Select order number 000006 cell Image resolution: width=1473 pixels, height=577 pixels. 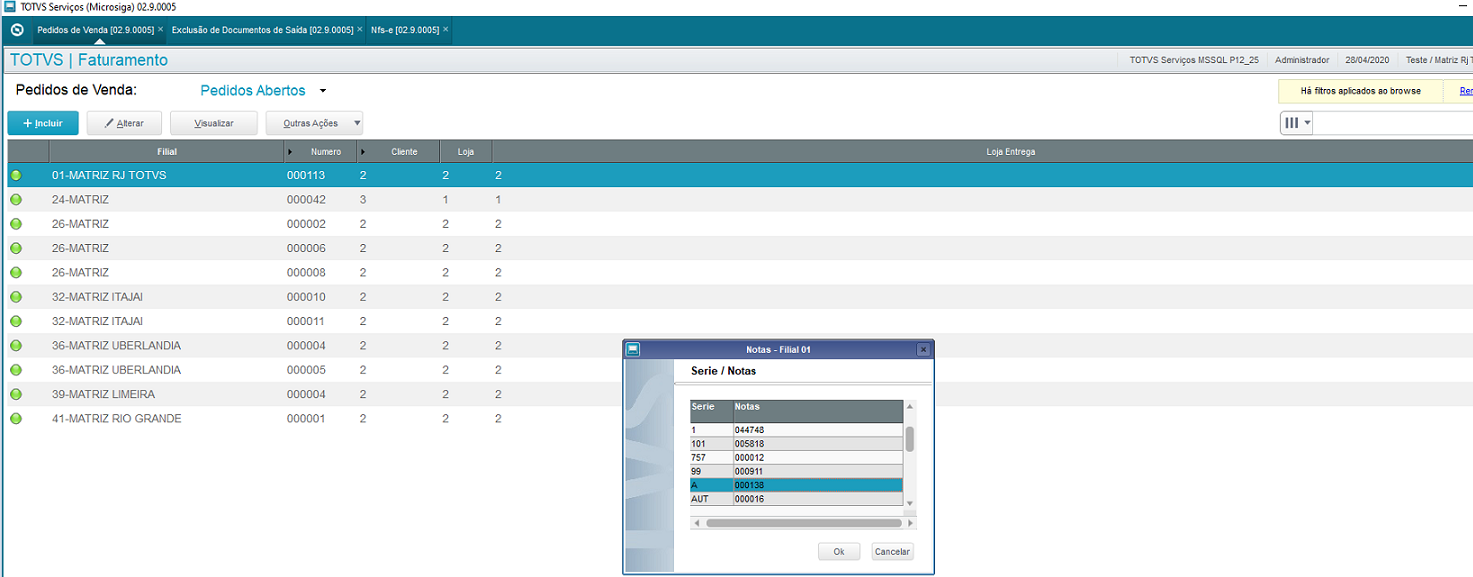306,248
